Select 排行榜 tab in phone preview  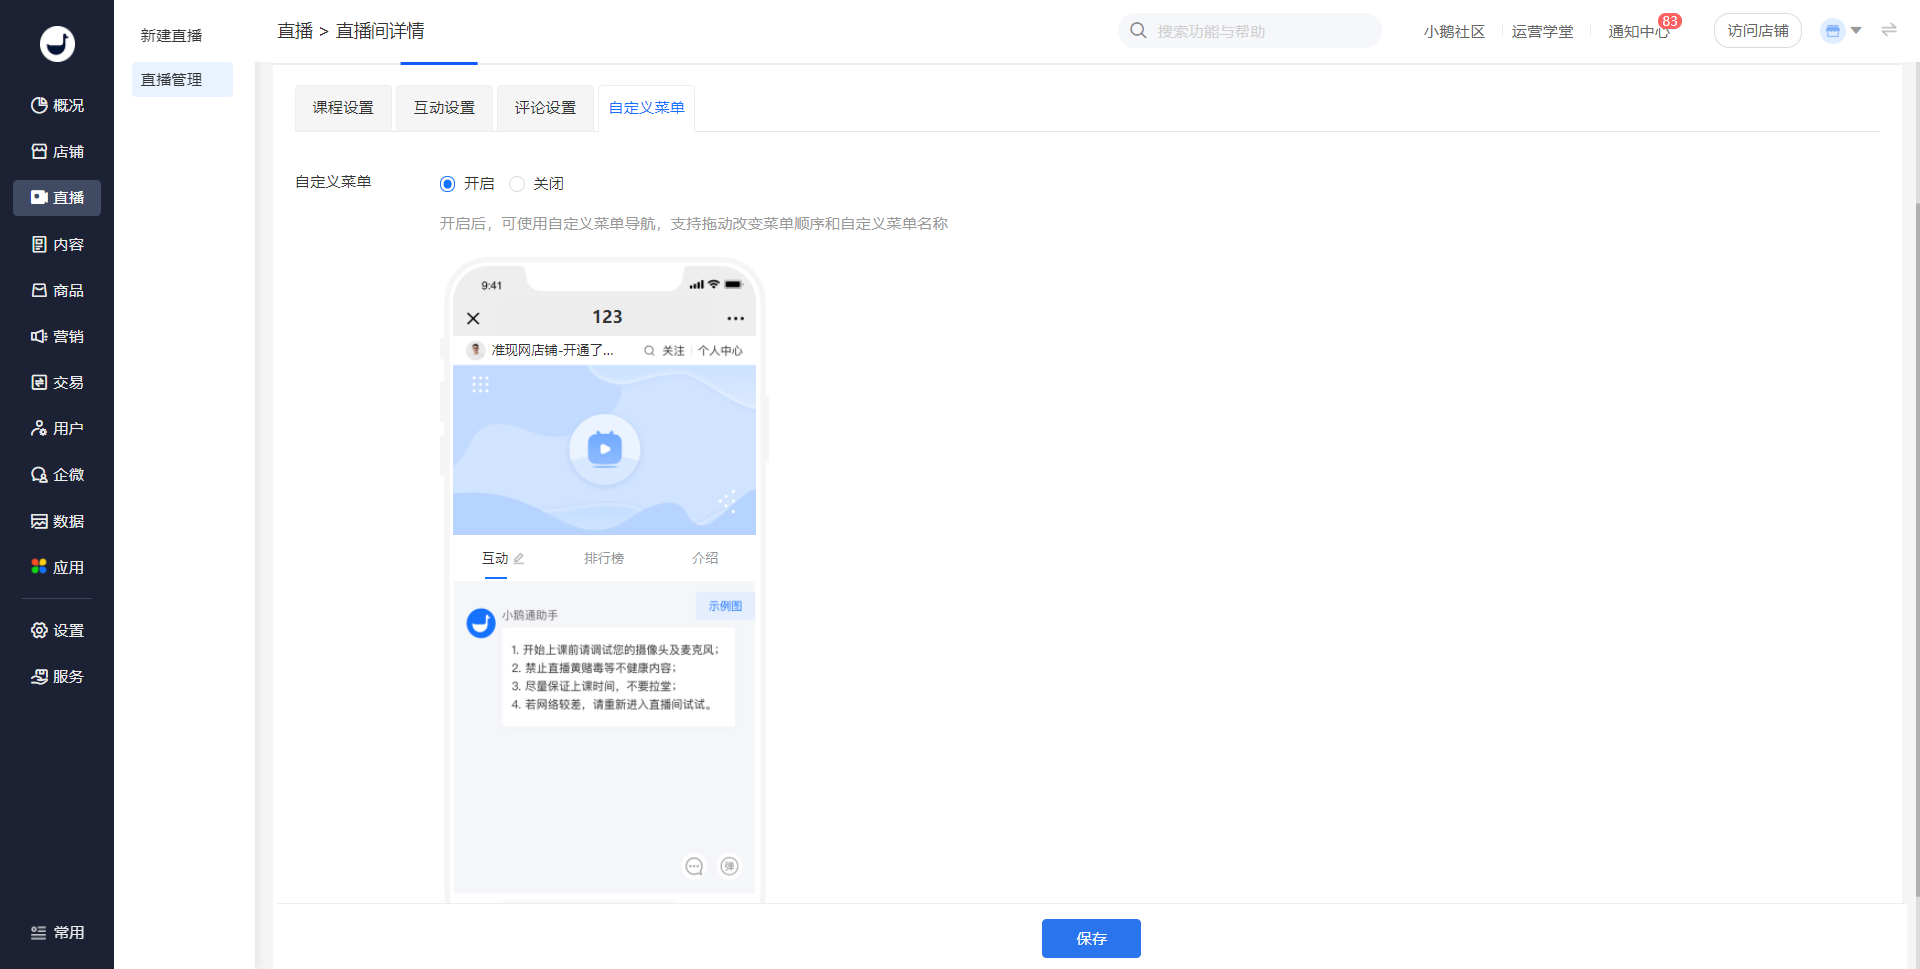click(604, 558)
